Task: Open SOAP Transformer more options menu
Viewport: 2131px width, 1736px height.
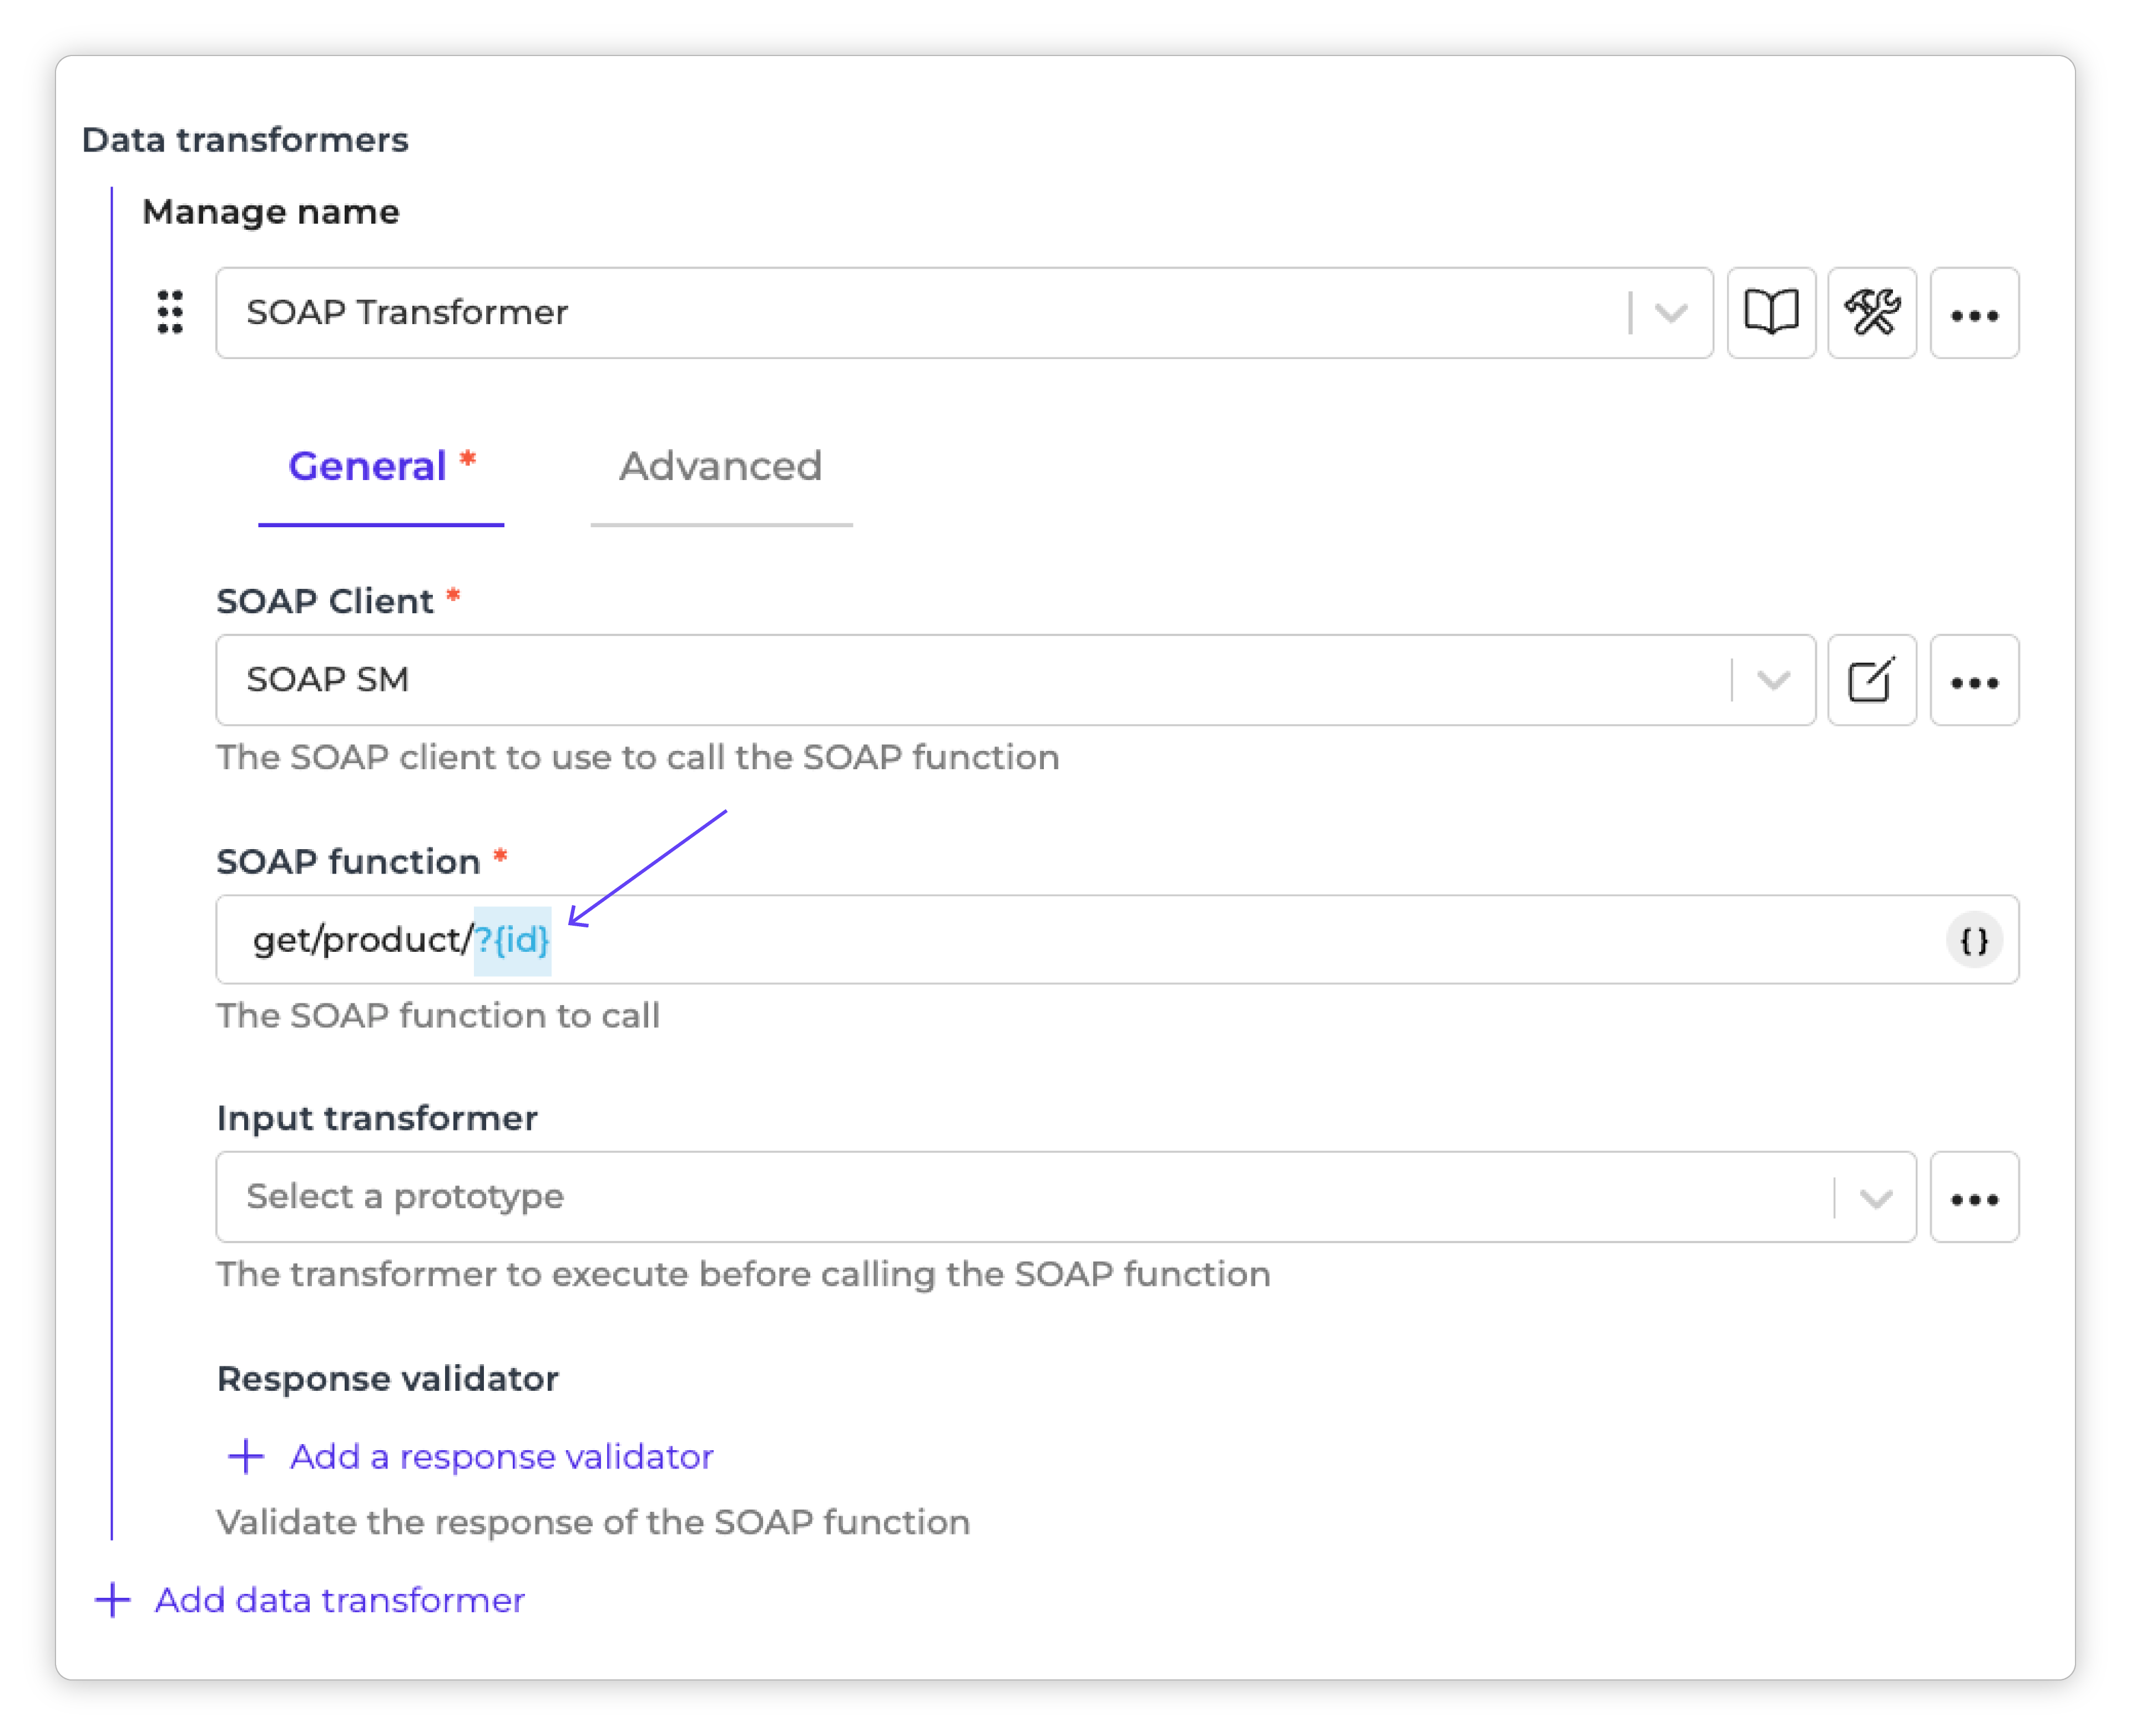Action: coord(1974,313)
